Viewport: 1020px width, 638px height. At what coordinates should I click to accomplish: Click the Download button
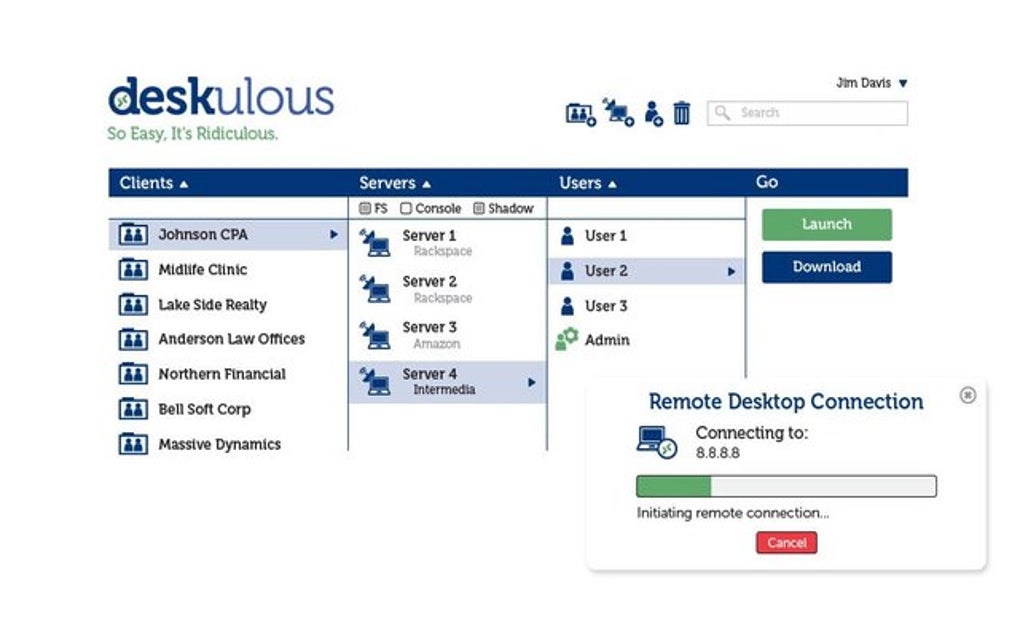click(826, 267)
